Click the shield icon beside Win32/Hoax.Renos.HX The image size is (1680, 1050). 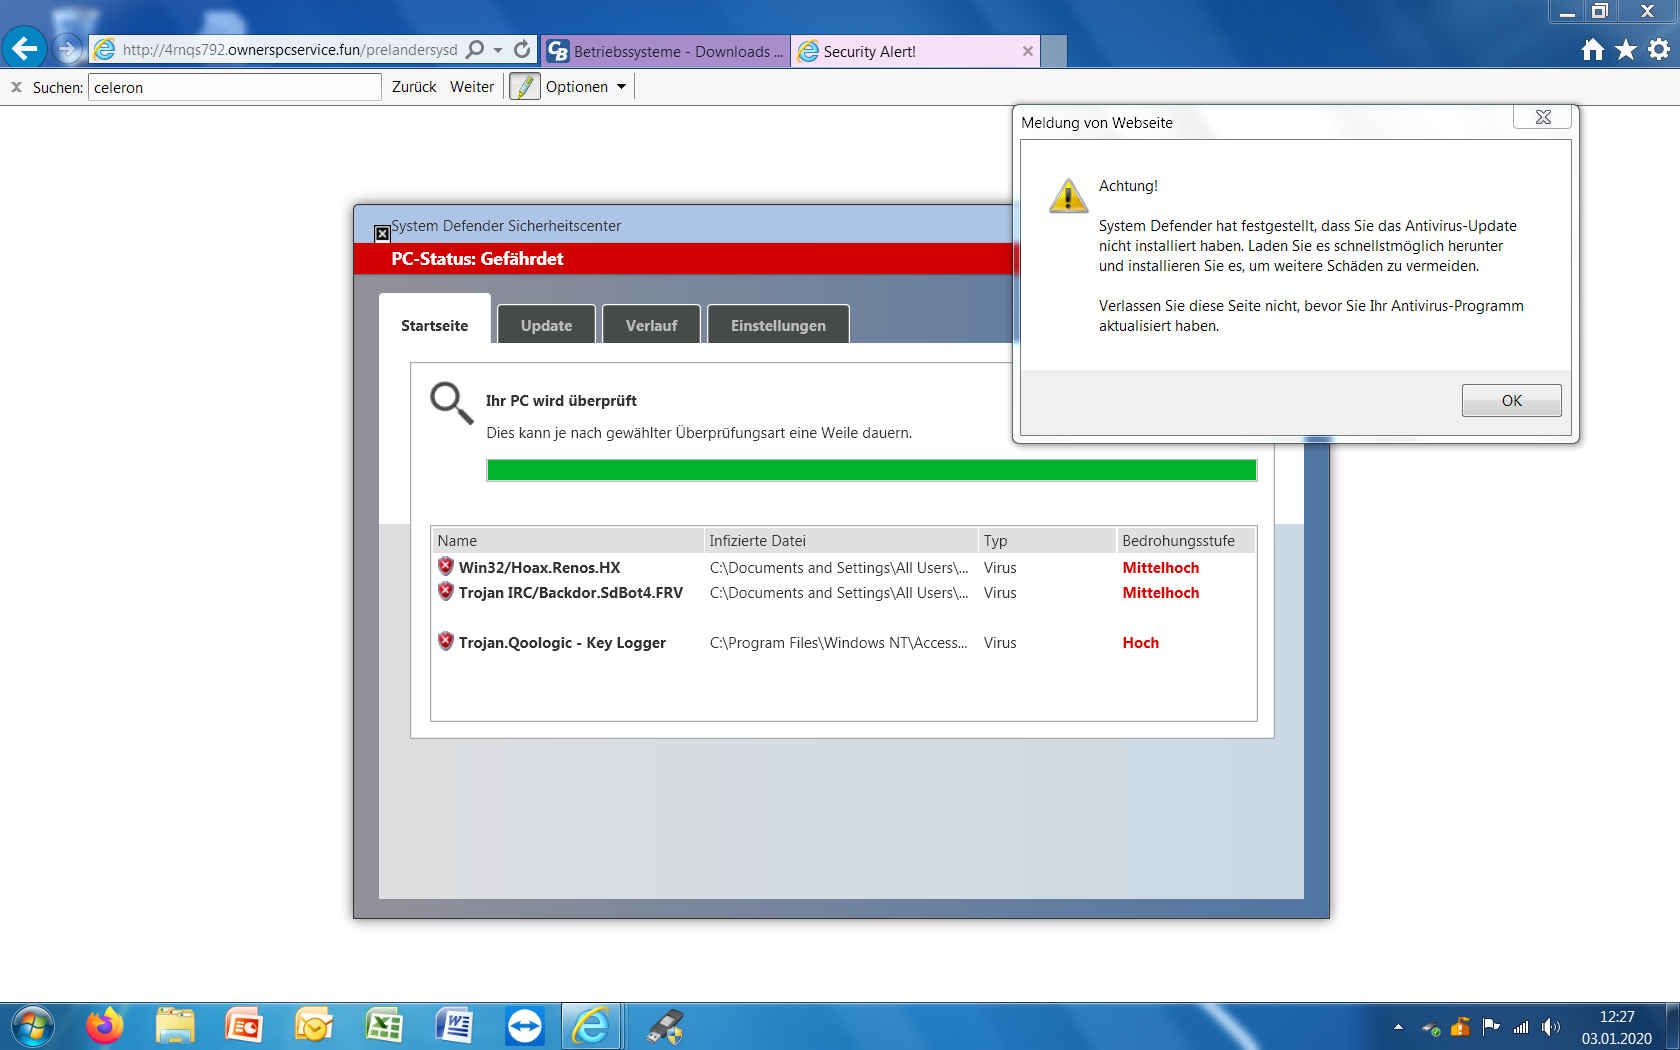446,566
